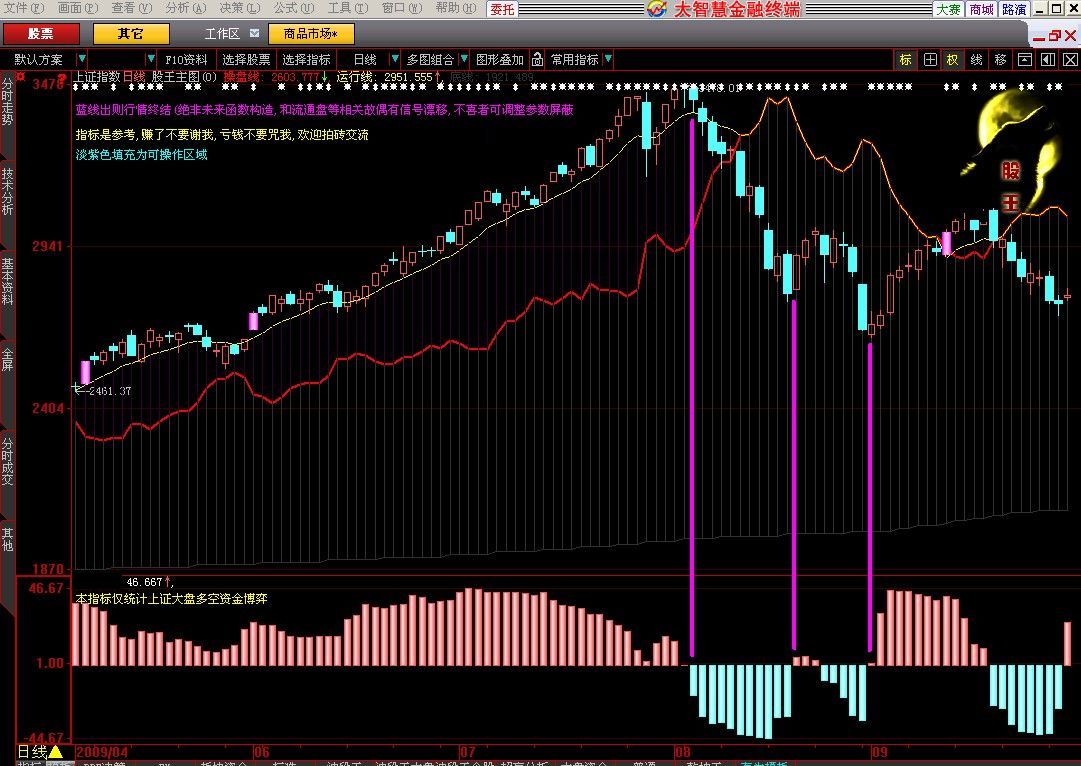Expand the 多图组合 dropdown arrow
Screen dimensions: 1081x766
point(464,59)
